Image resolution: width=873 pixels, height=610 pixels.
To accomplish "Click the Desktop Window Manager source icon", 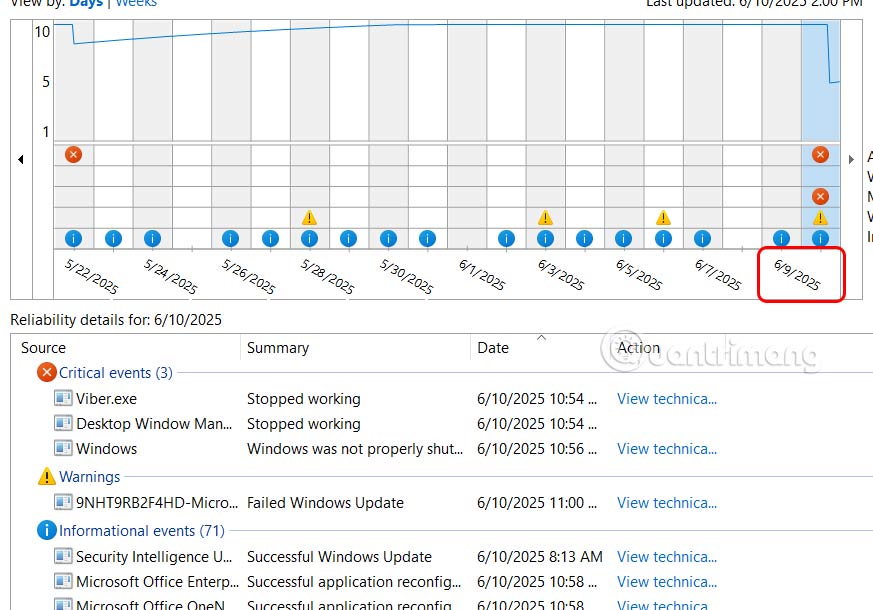I will click(62, 423).
